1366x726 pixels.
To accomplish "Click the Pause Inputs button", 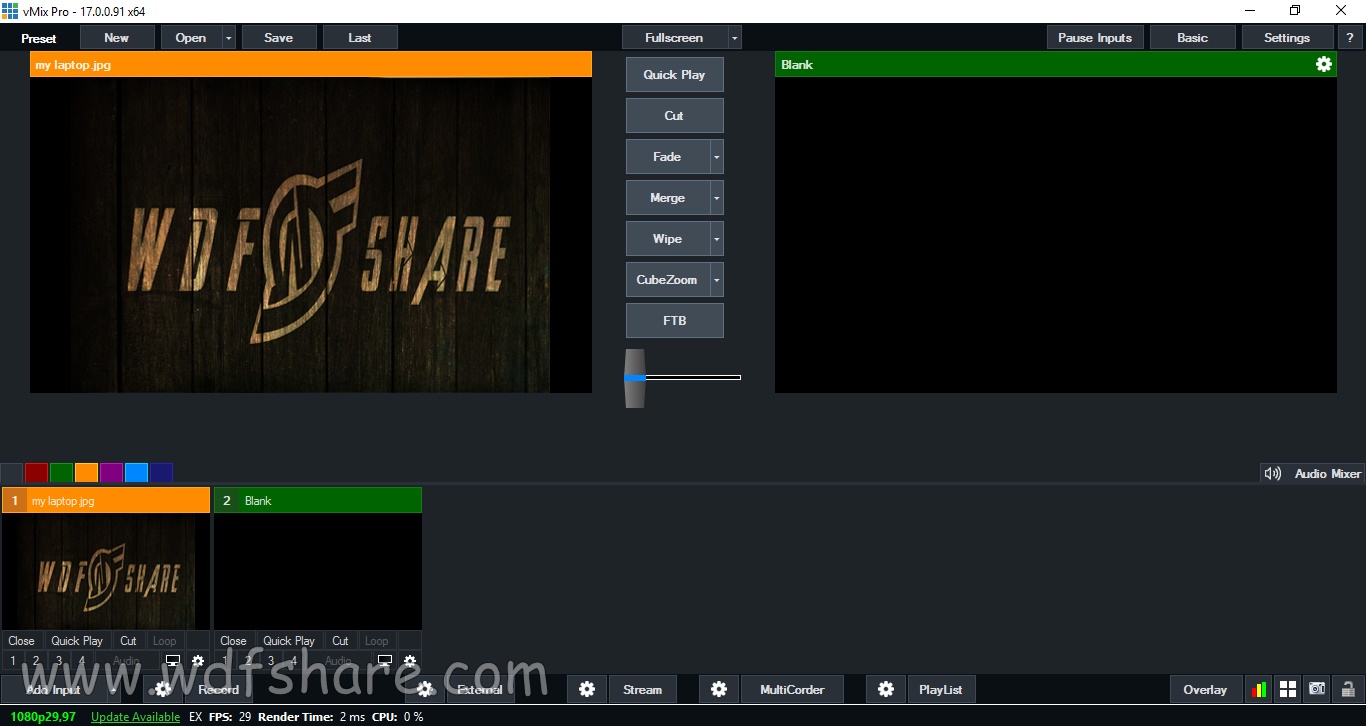I will click(1095, 37).
